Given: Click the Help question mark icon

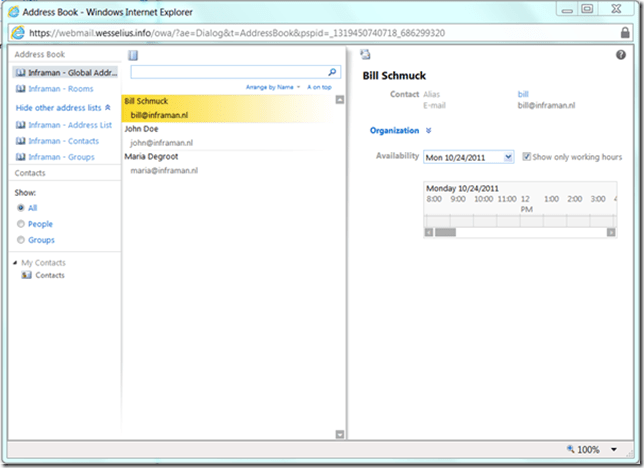Looking at the screenshot, I should coord(620,55).
